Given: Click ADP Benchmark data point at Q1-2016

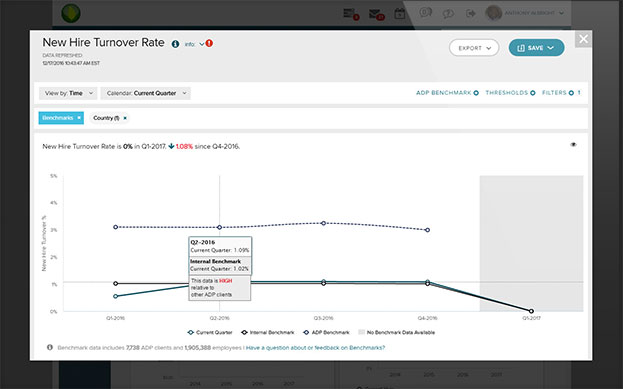Looking at the screenshot, I should [116, 227].
